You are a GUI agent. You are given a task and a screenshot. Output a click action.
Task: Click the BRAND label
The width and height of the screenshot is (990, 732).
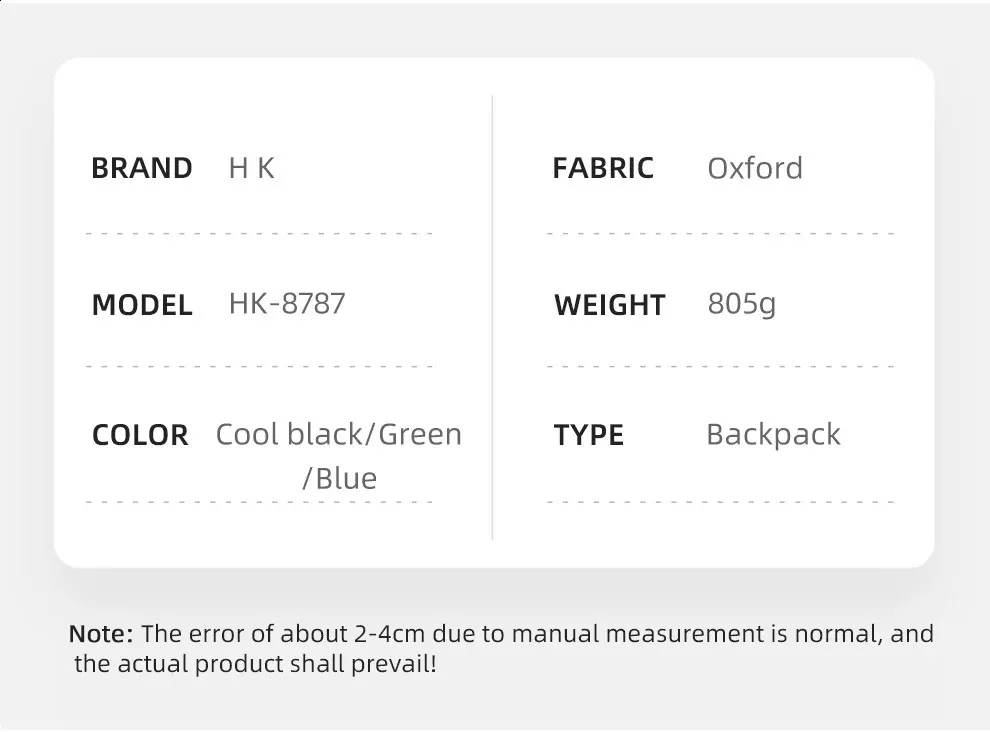pyautogui.click(x=141, y=168)
